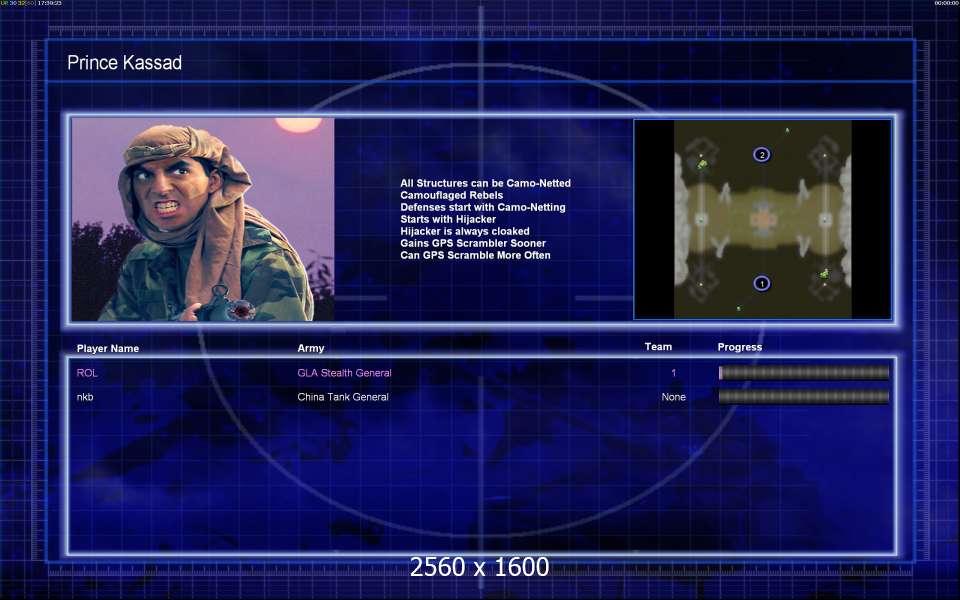Click team value '1' for ROL
The height and width of the screenshot is (600, 960).
coord(673,373)
